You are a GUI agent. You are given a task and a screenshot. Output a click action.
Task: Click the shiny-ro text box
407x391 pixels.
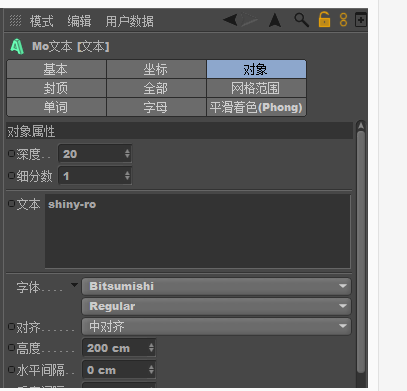(x=198, y=231)
